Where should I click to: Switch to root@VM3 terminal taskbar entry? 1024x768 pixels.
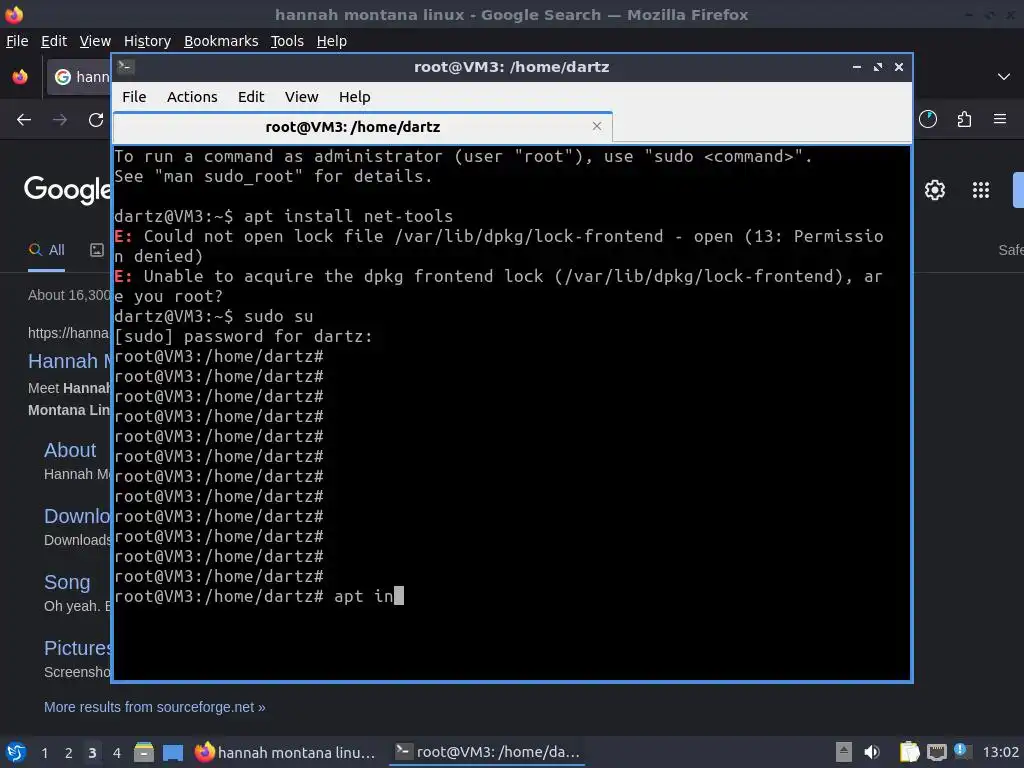click(x=488, y=752)
